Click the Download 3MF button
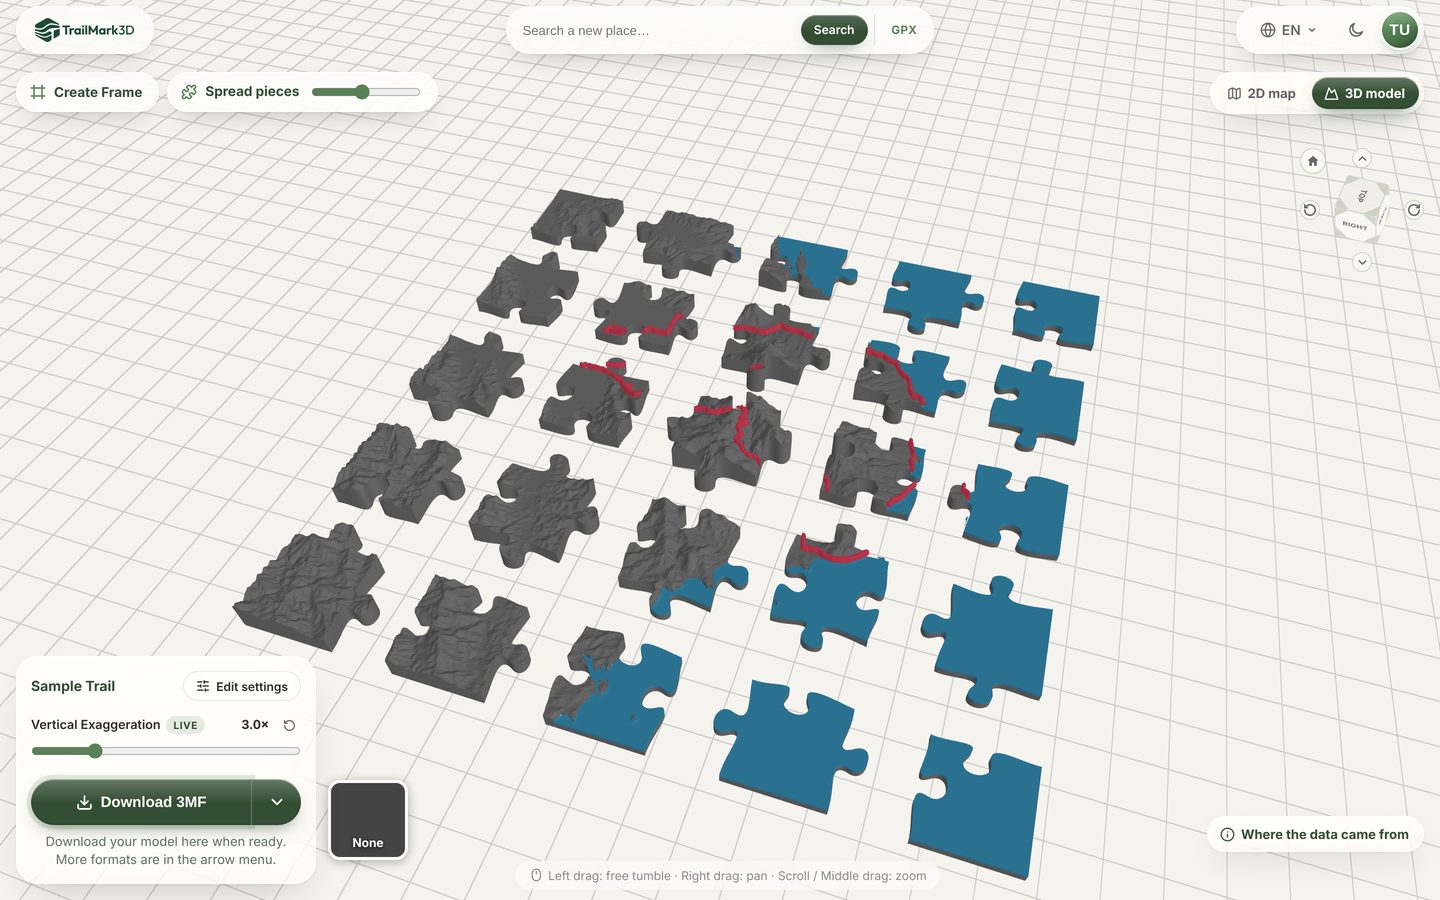Image resolution: width=1440 pixels, height=900 pixels. (141, 802)
